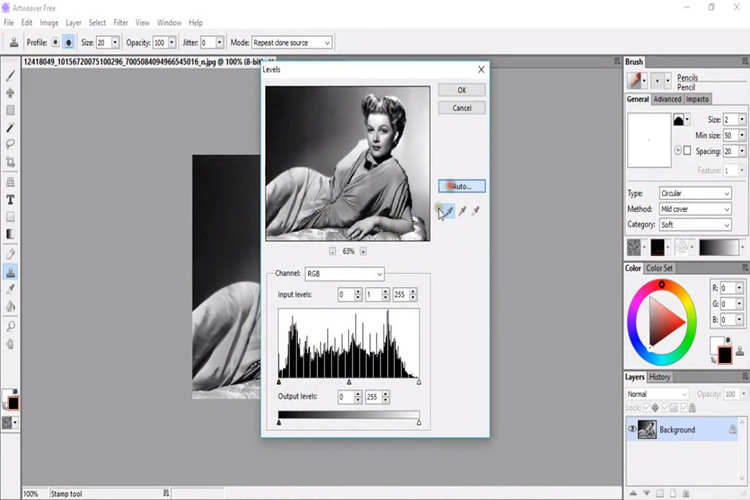This screenshot has width=750, height=500.
Task: Open the Method Mild cover dropdown
Action: click(x=695, y=209)
